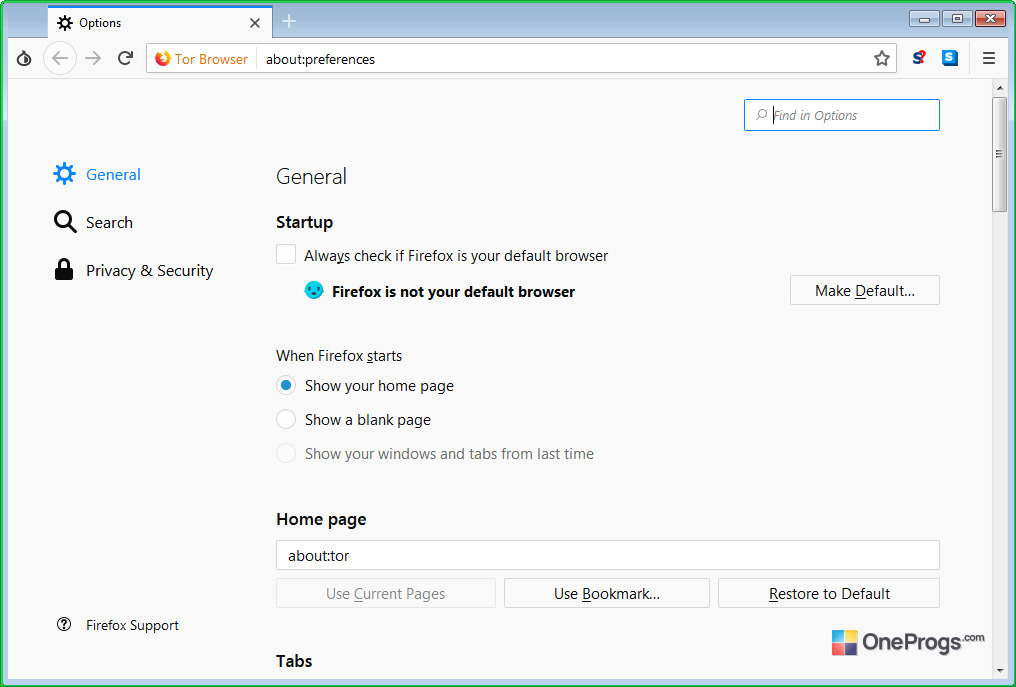Click the gear icon beside General
The width and height of the screenshot is (1016, 687).
tap(64, 174)
